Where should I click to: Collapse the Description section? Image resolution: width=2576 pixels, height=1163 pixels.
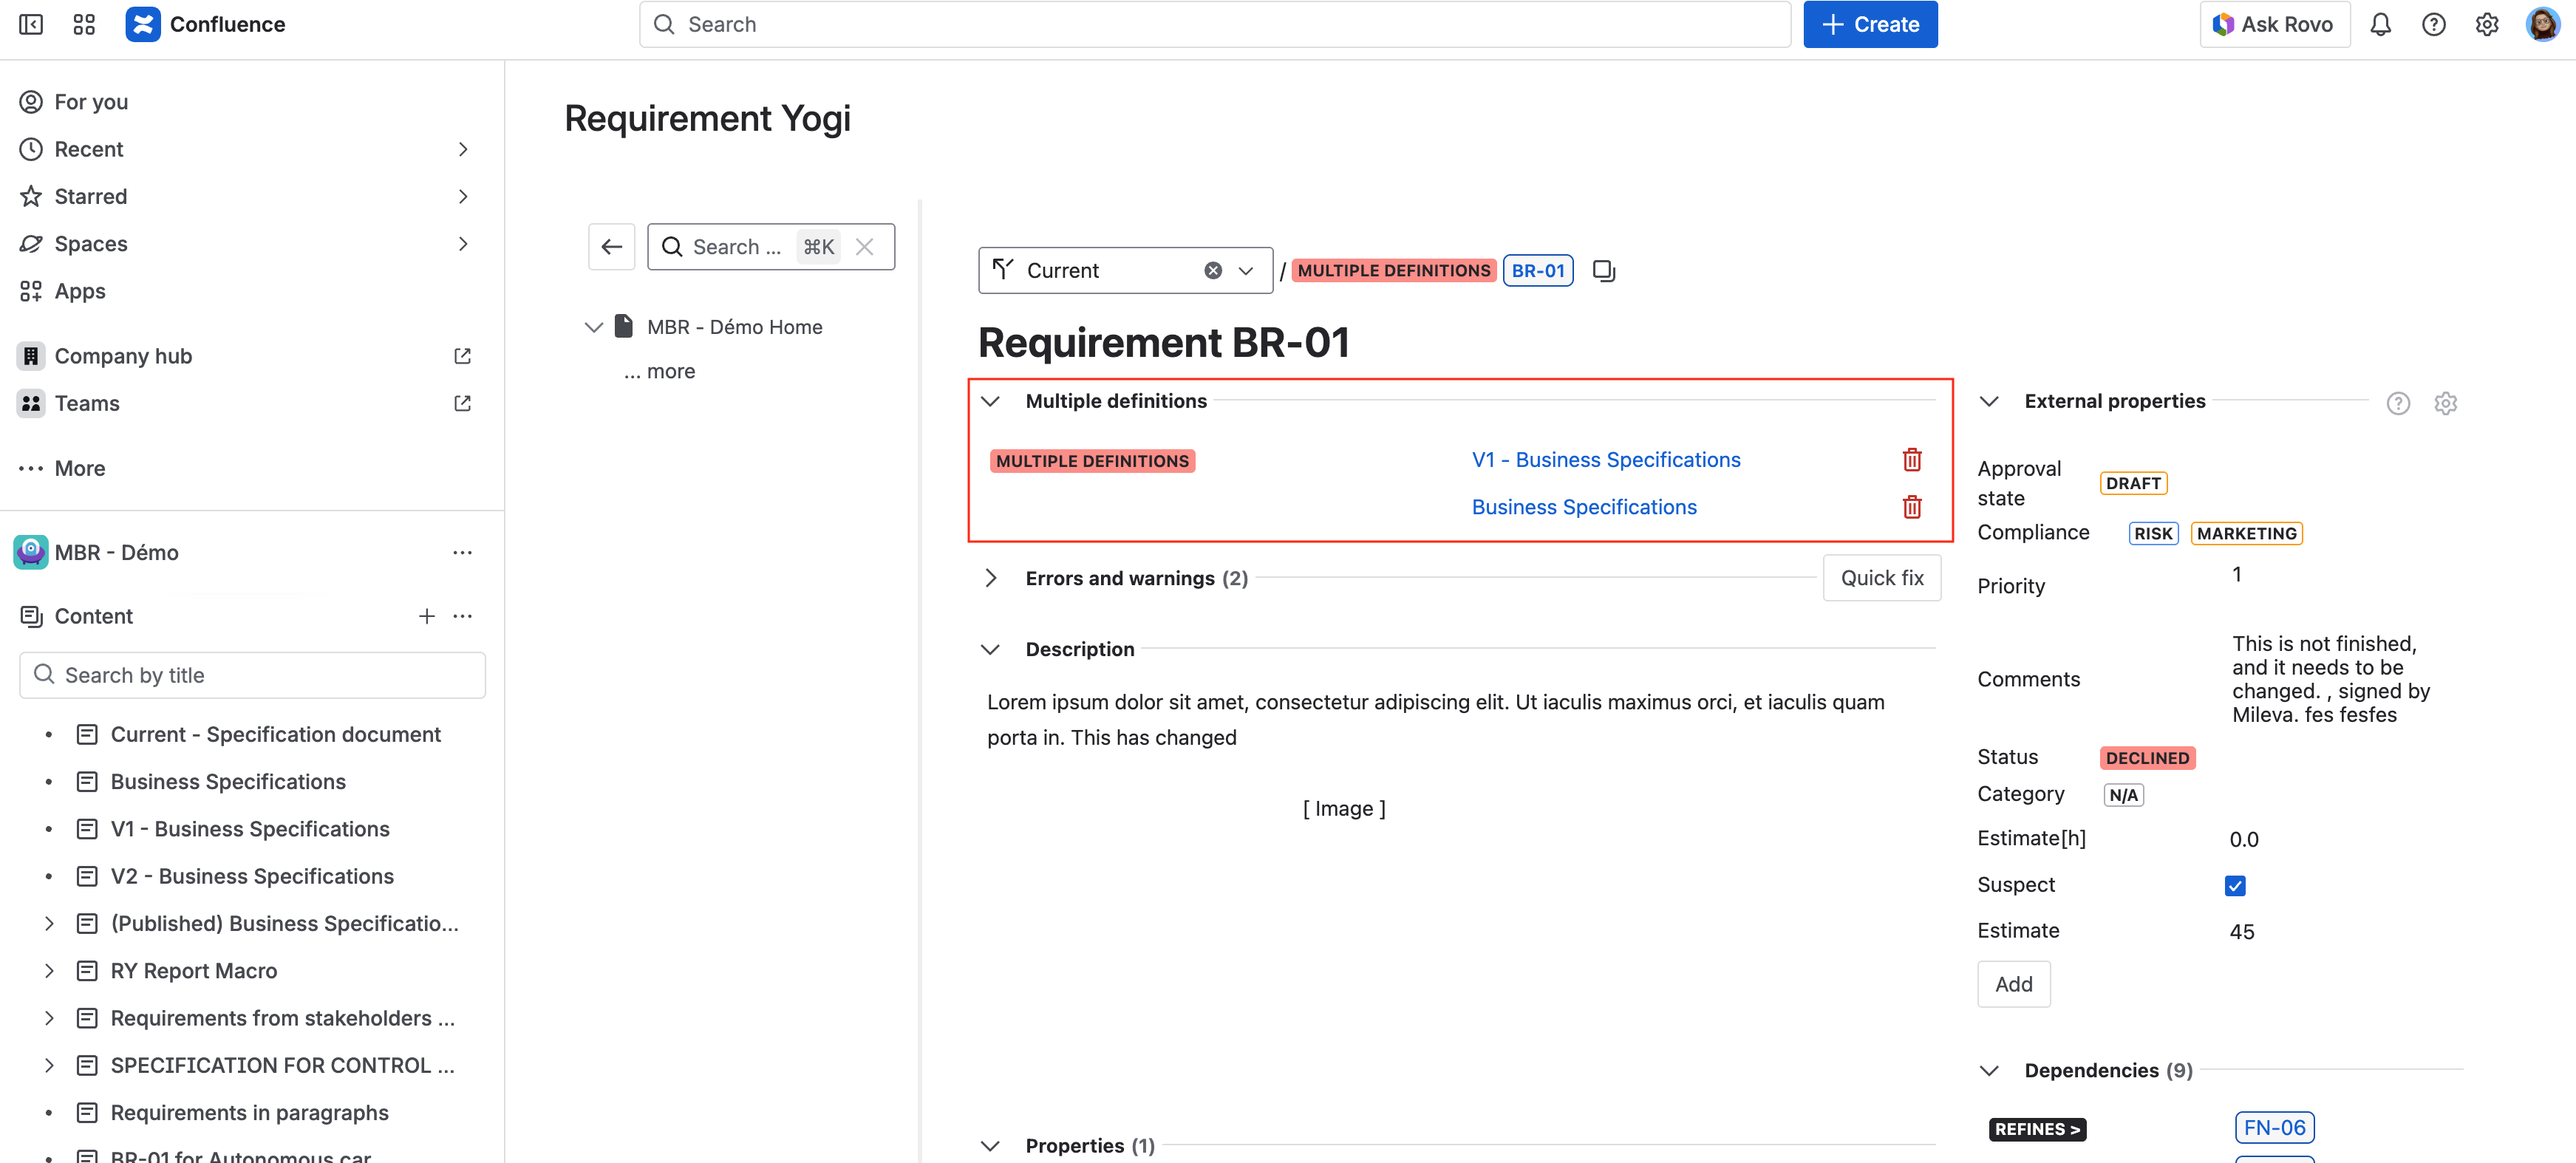coord(990,649)
